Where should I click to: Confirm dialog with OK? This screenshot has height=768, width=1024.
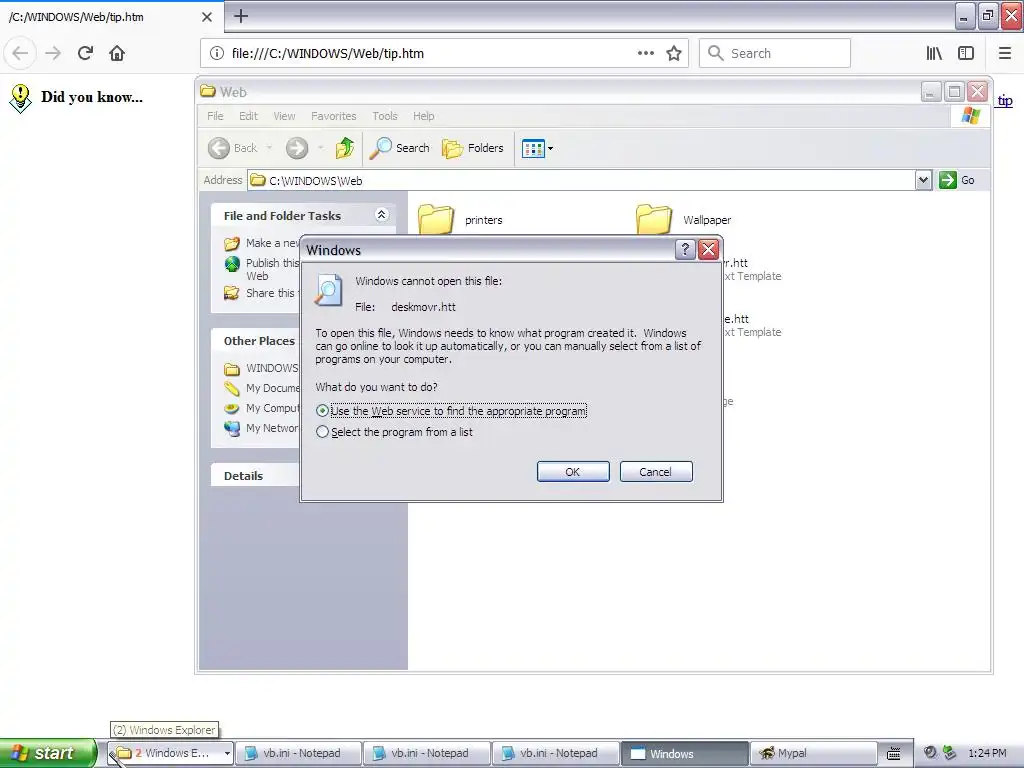[573, 472]
